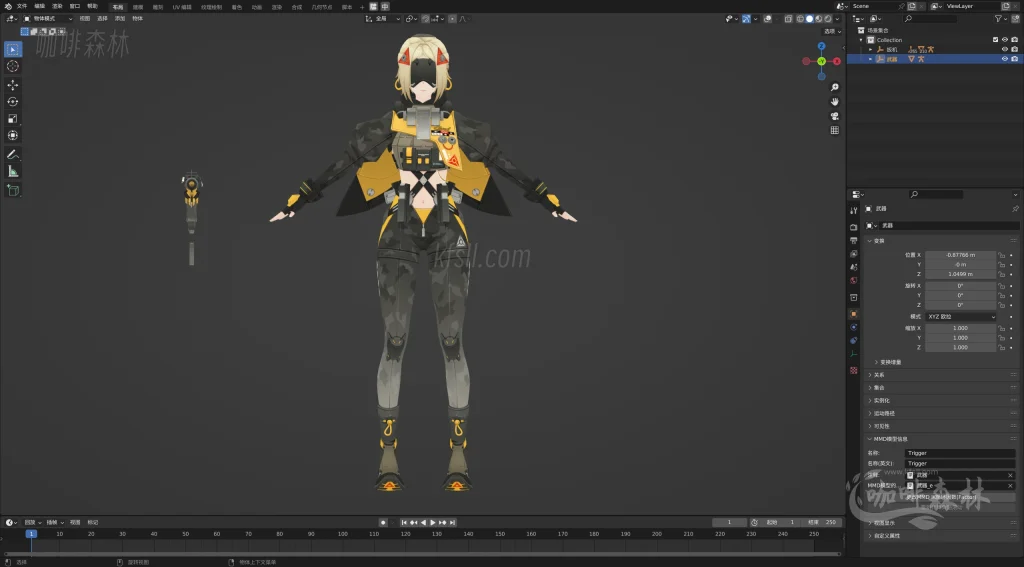Click the green Y axis on navigation gizmo

(822, 61)
